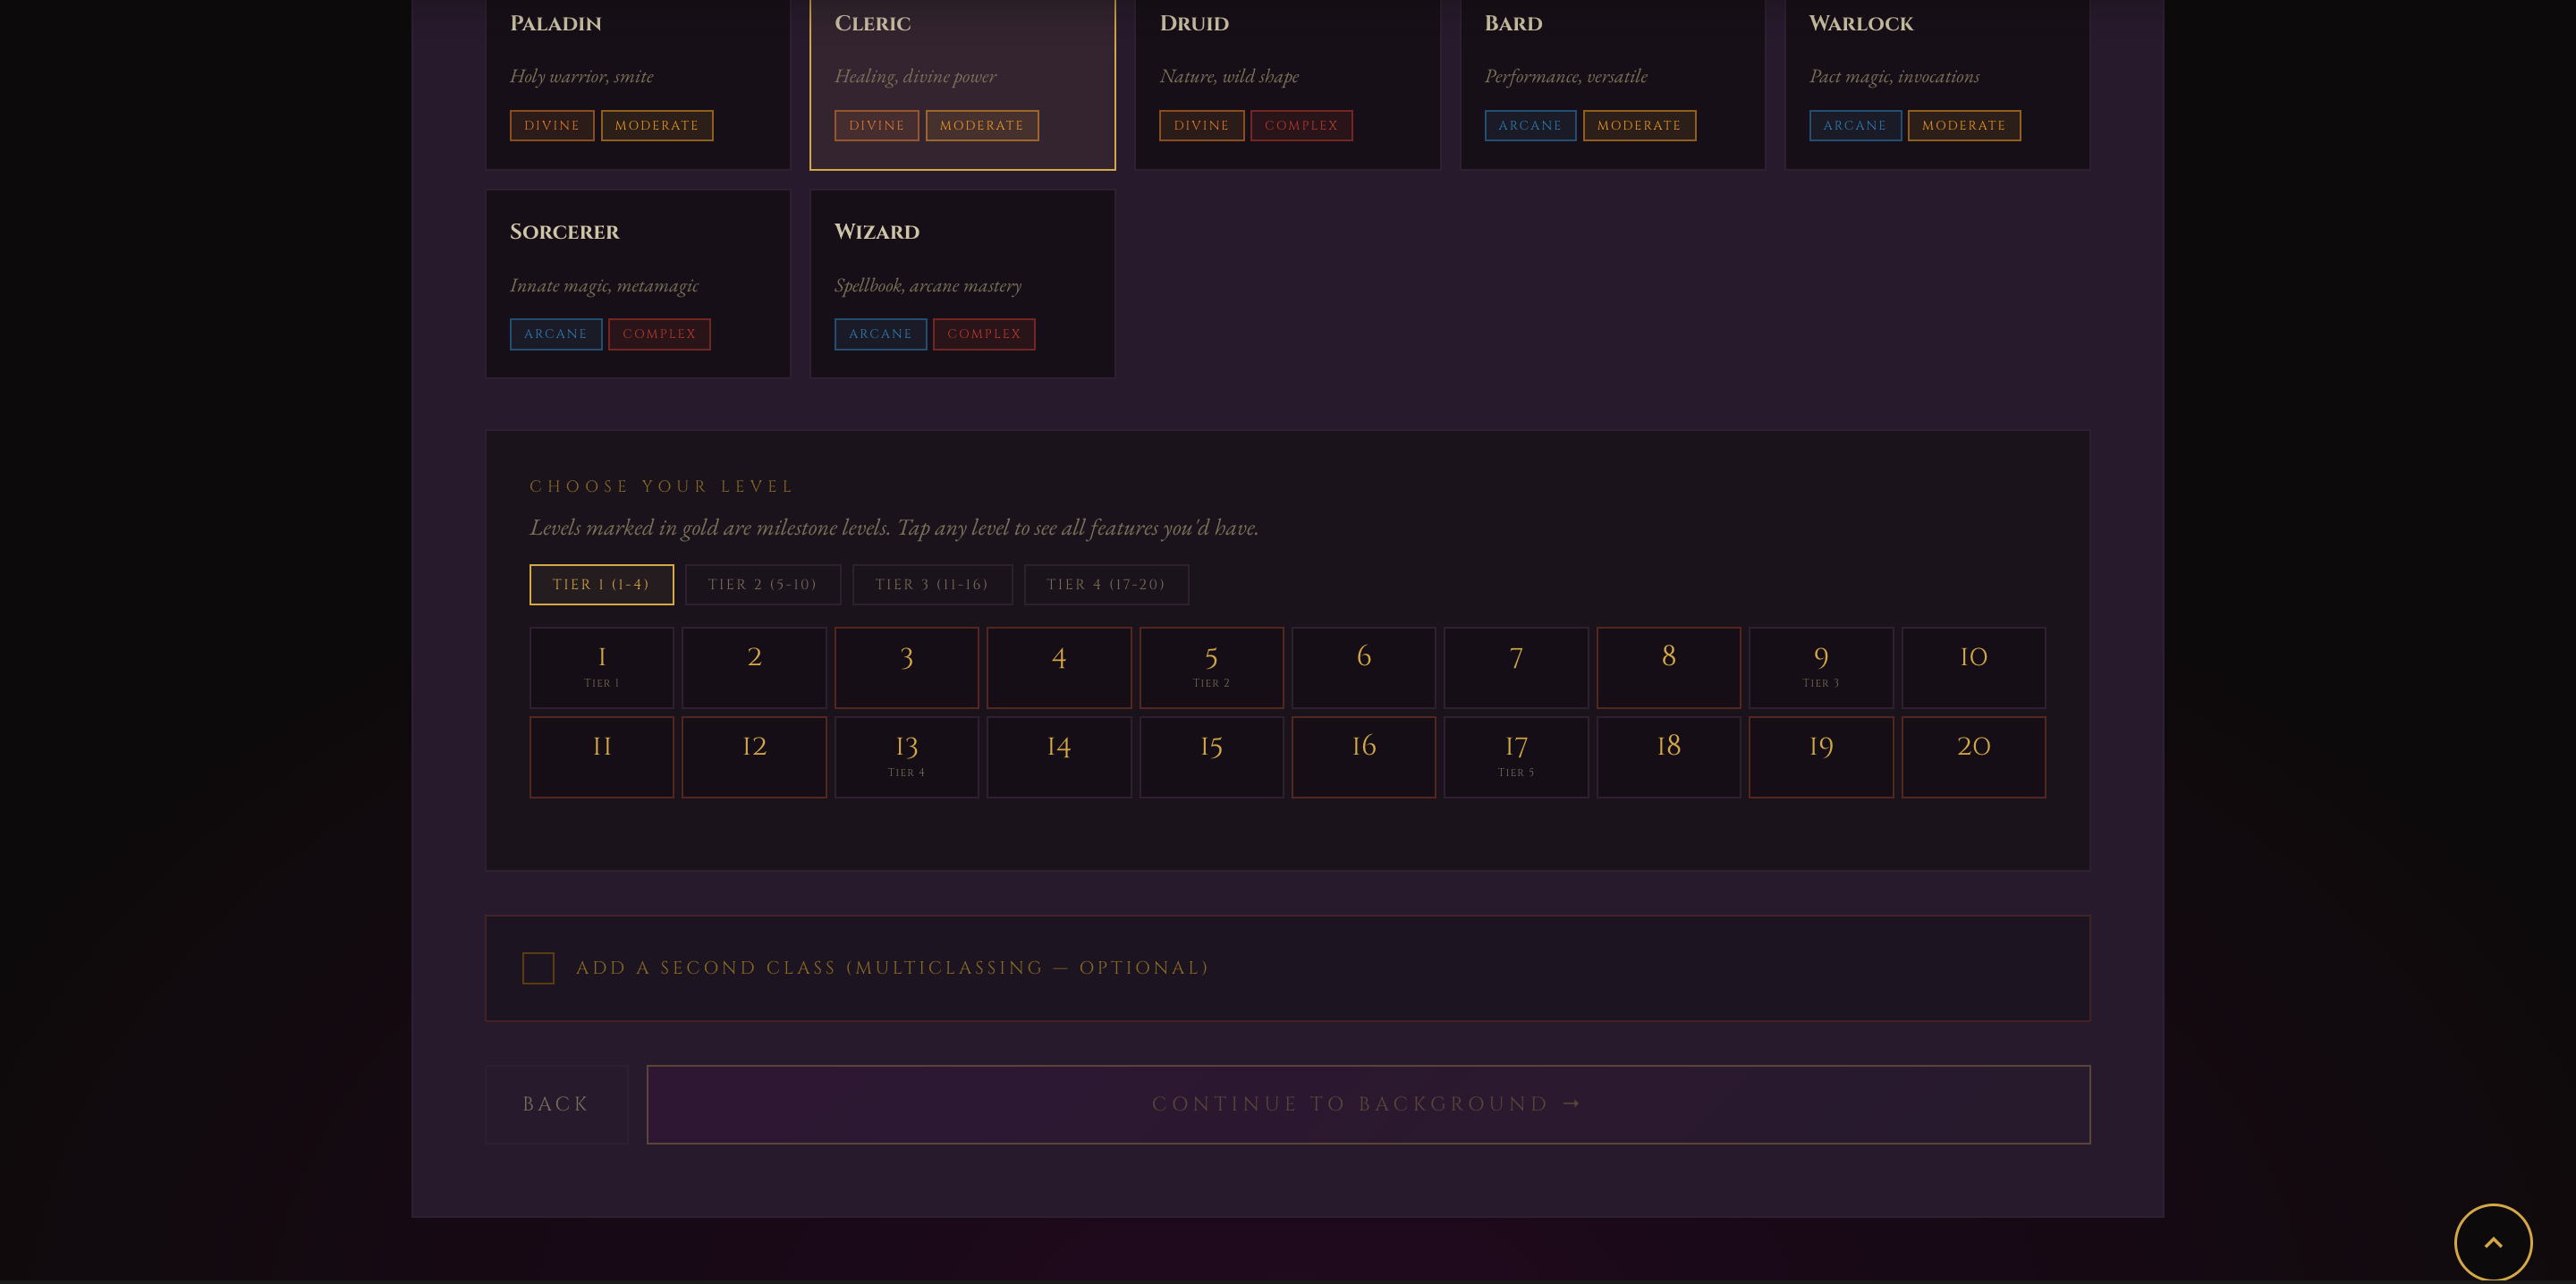This screenshot has height=1284, width=2576.
Task: Pick level 5 tile
Action: [1211, 668]
